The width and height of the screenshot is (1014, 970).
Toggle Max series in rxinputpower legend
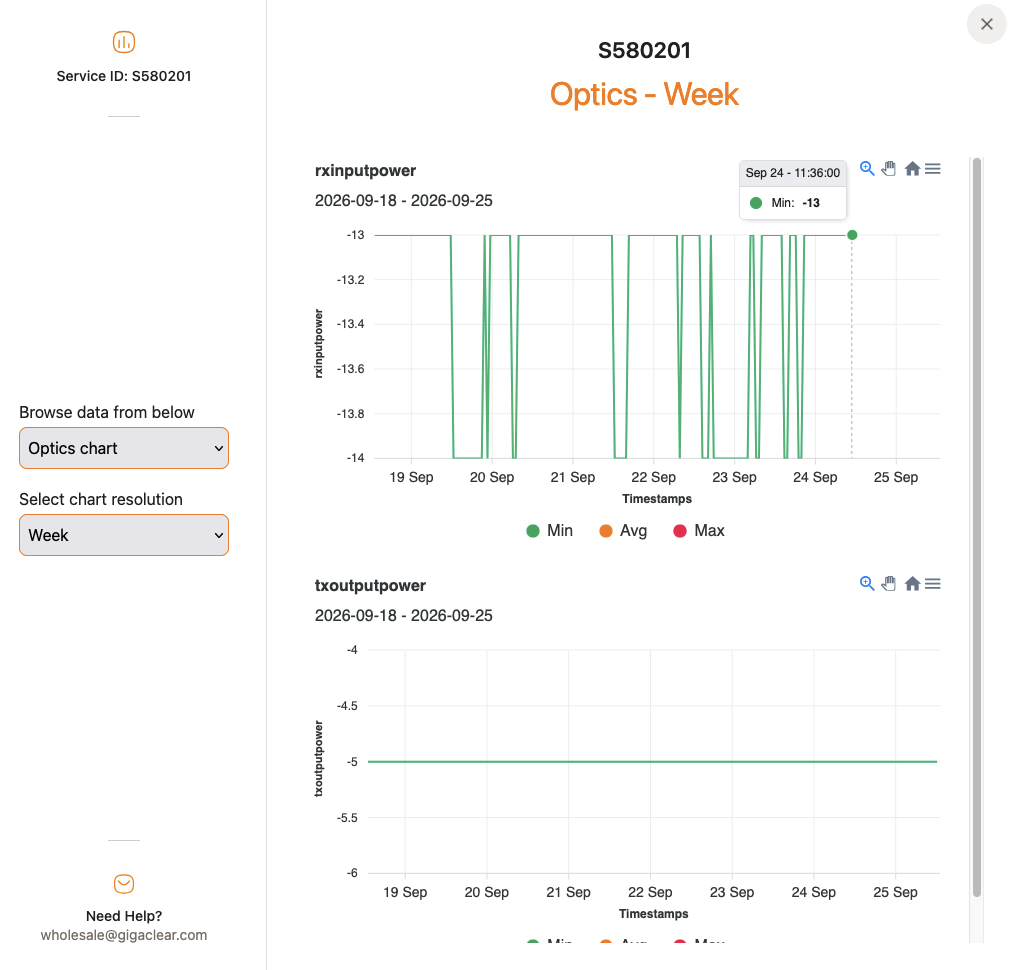(x=699, y=531)
